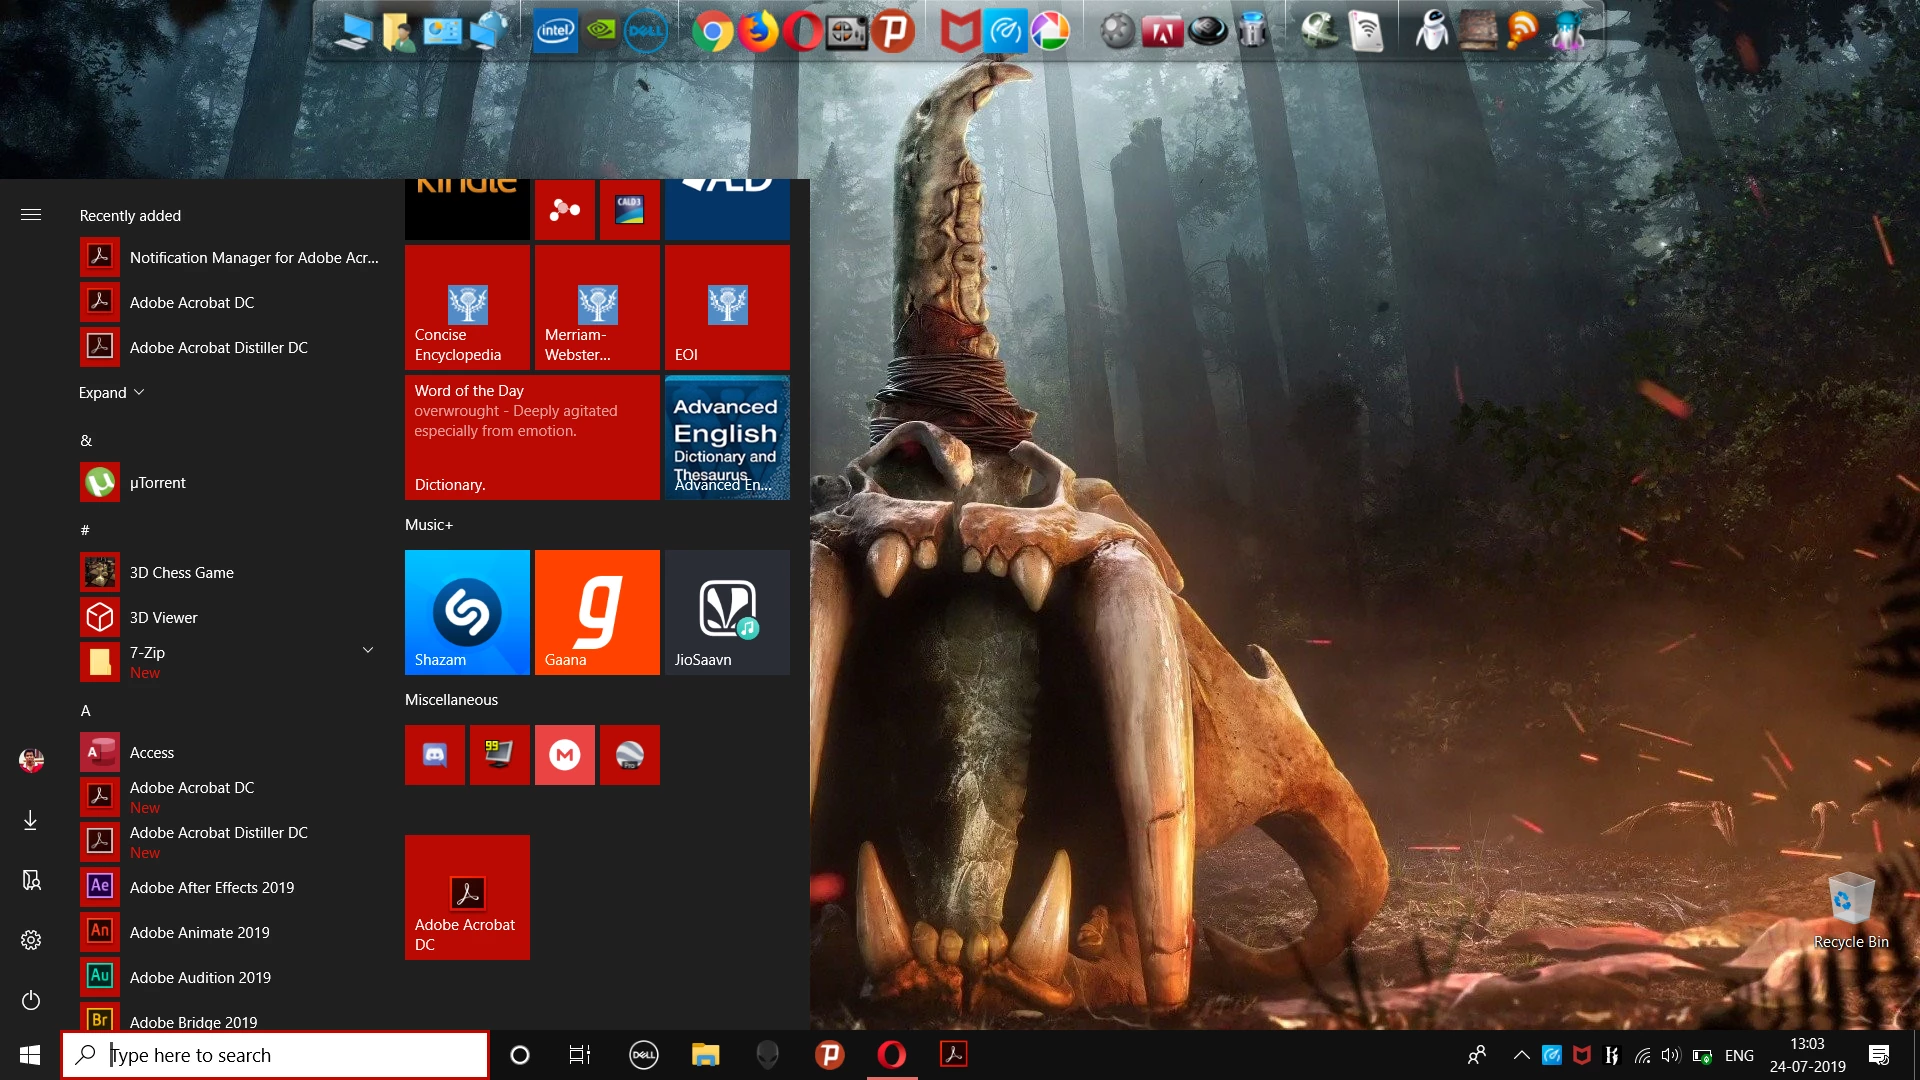Expand the 7-Zip folder chevron
This screenshot has height=1080, width=1920.
click(367, 650)
